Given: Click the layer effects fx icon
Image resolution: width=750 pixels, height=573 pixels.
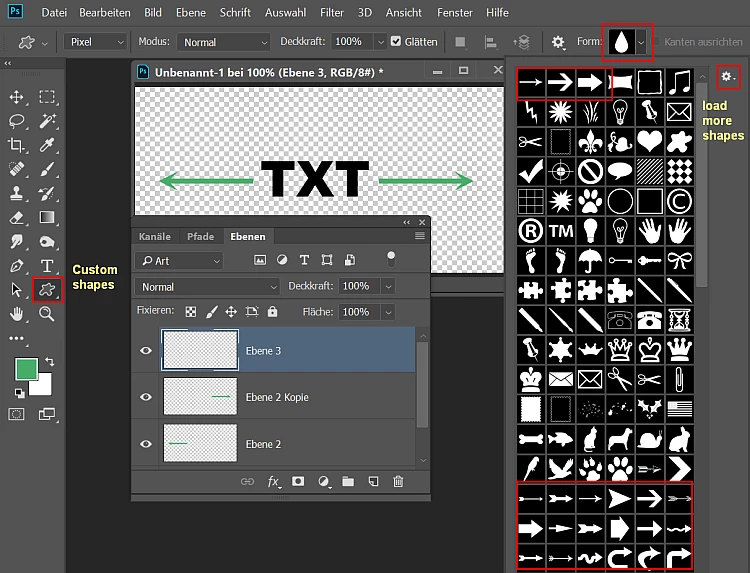Looking at the screenshot, I should [273, 482].
